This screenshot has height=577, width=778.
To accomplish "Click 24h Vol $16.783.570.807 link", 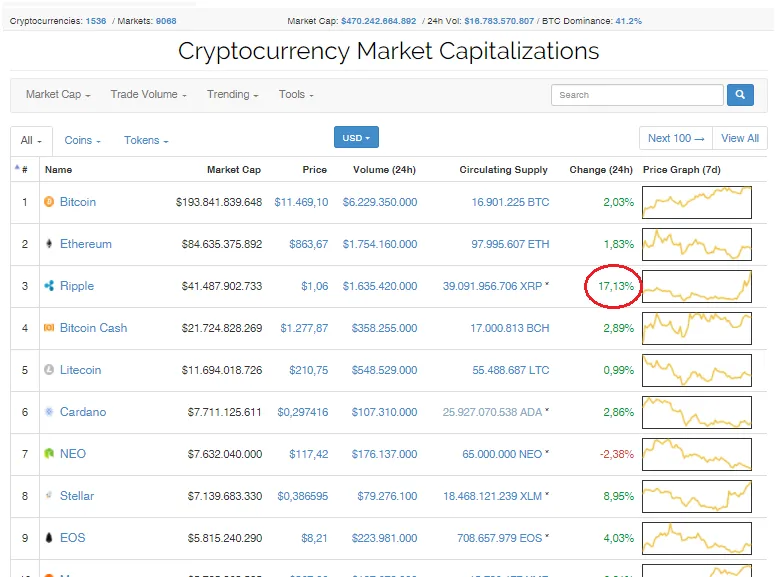I will pos(499,21).
